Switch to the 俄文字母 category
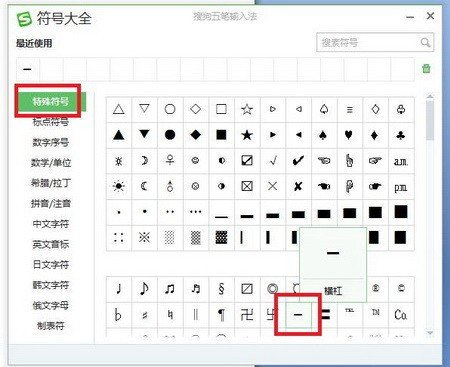 (x=51, y=305)
